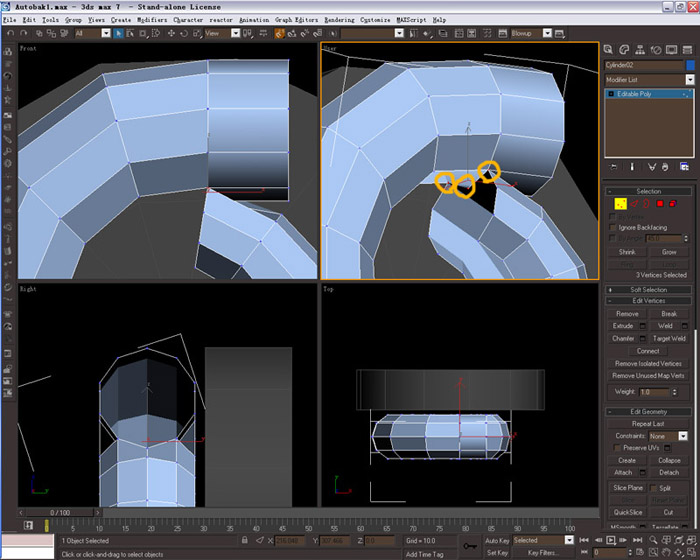Toggle Split checkbox beside Slice Plane

coord(654,488)
